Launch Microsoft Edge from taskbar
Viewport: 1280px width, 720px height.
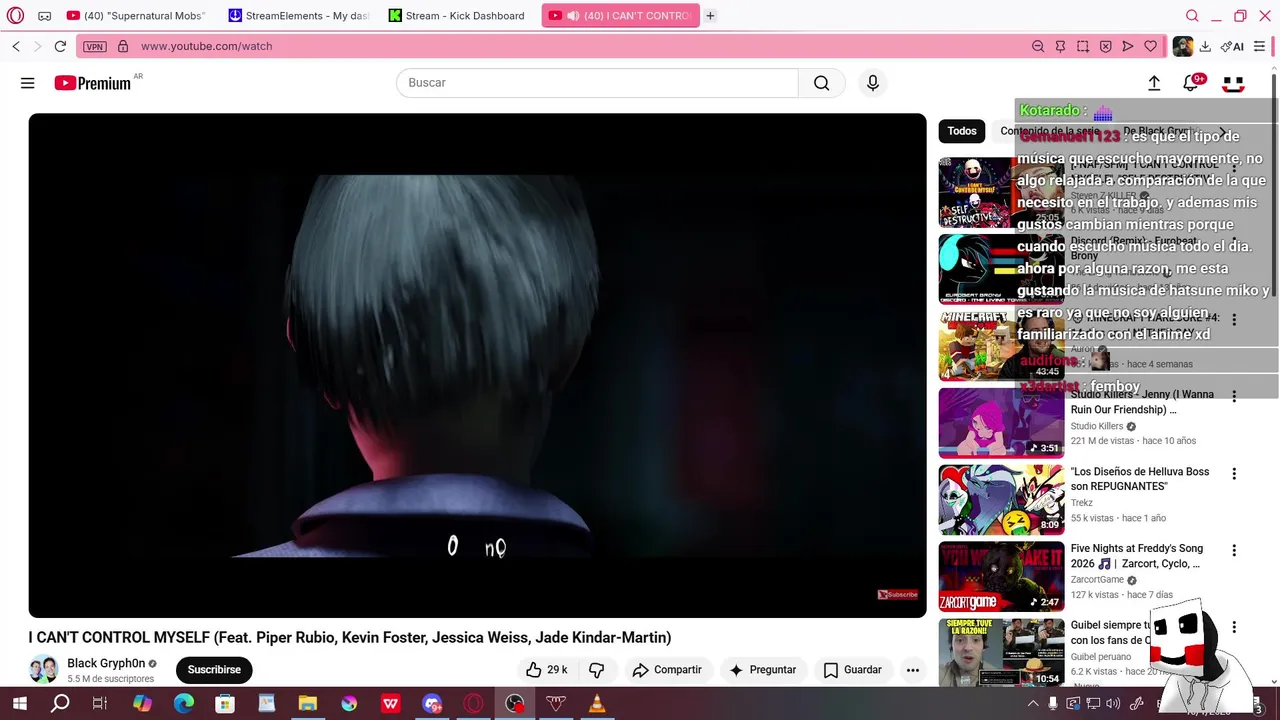[x=184, y=704]
